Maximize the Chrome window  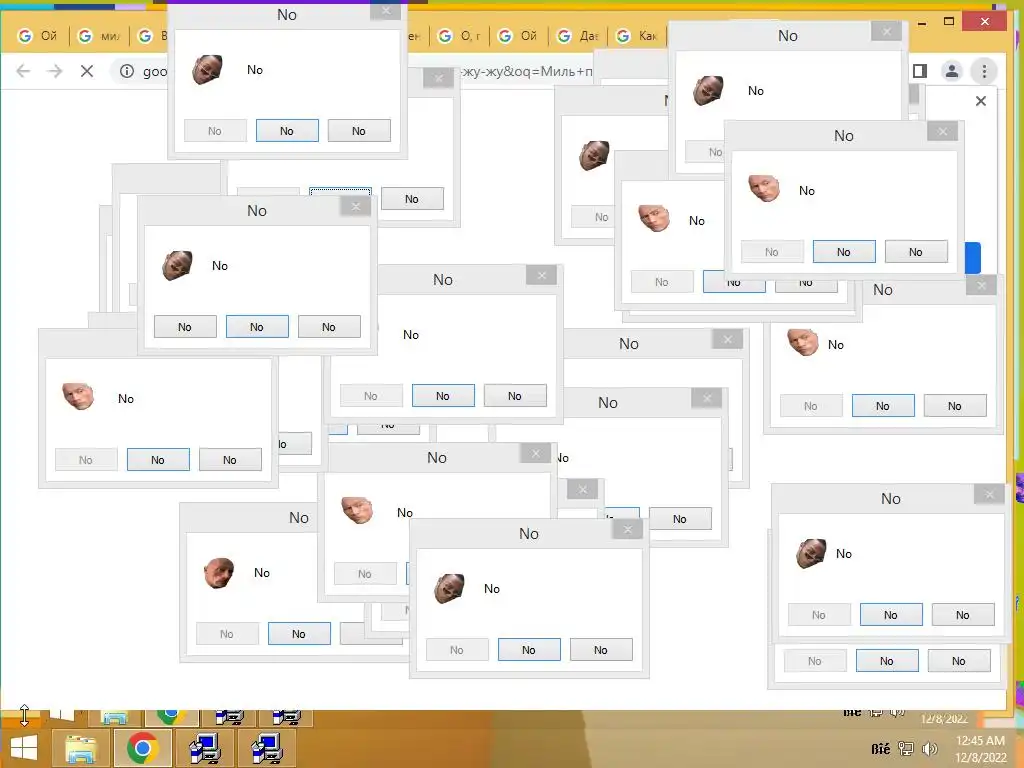[949, 22]
